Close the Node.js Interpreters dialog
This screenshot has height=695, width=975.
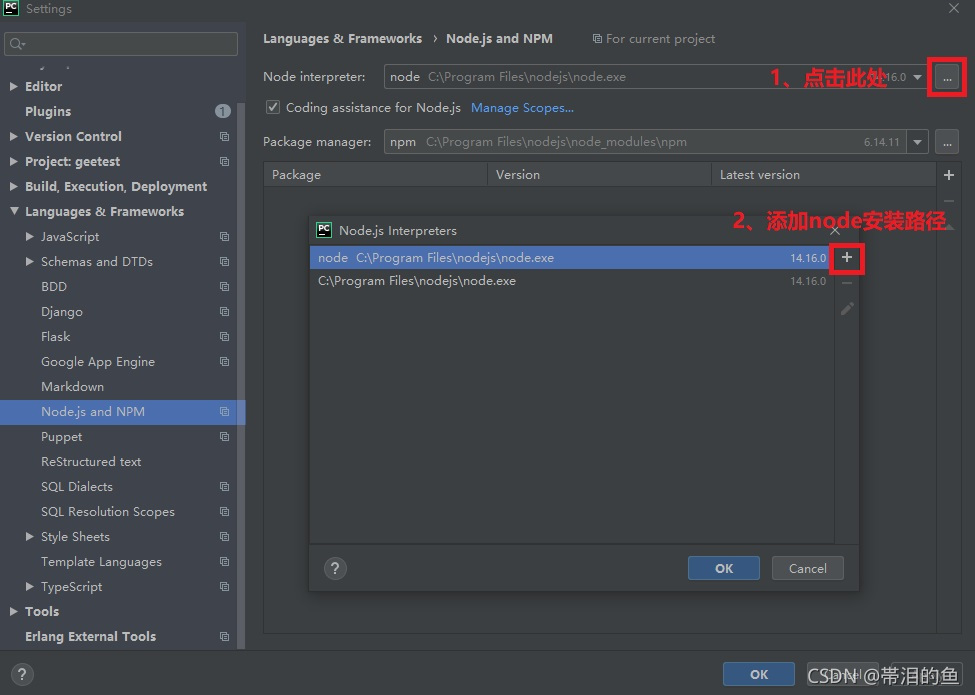pos(835,231)
